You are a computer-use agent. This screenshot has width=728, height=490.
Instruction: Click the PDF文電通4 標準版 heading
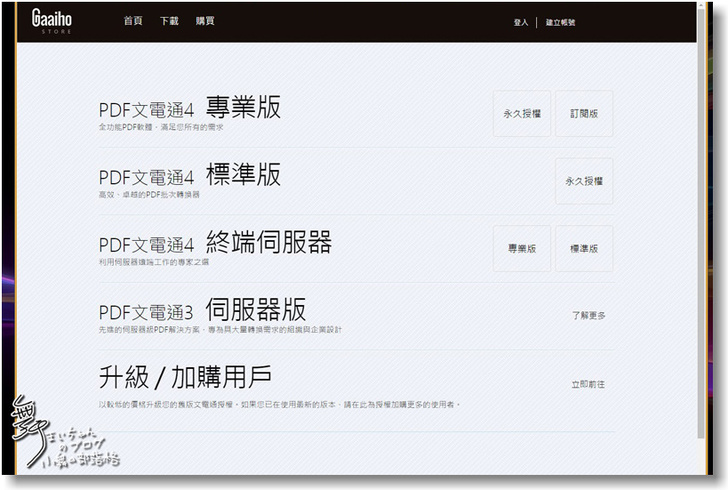(x=190, y=175)
